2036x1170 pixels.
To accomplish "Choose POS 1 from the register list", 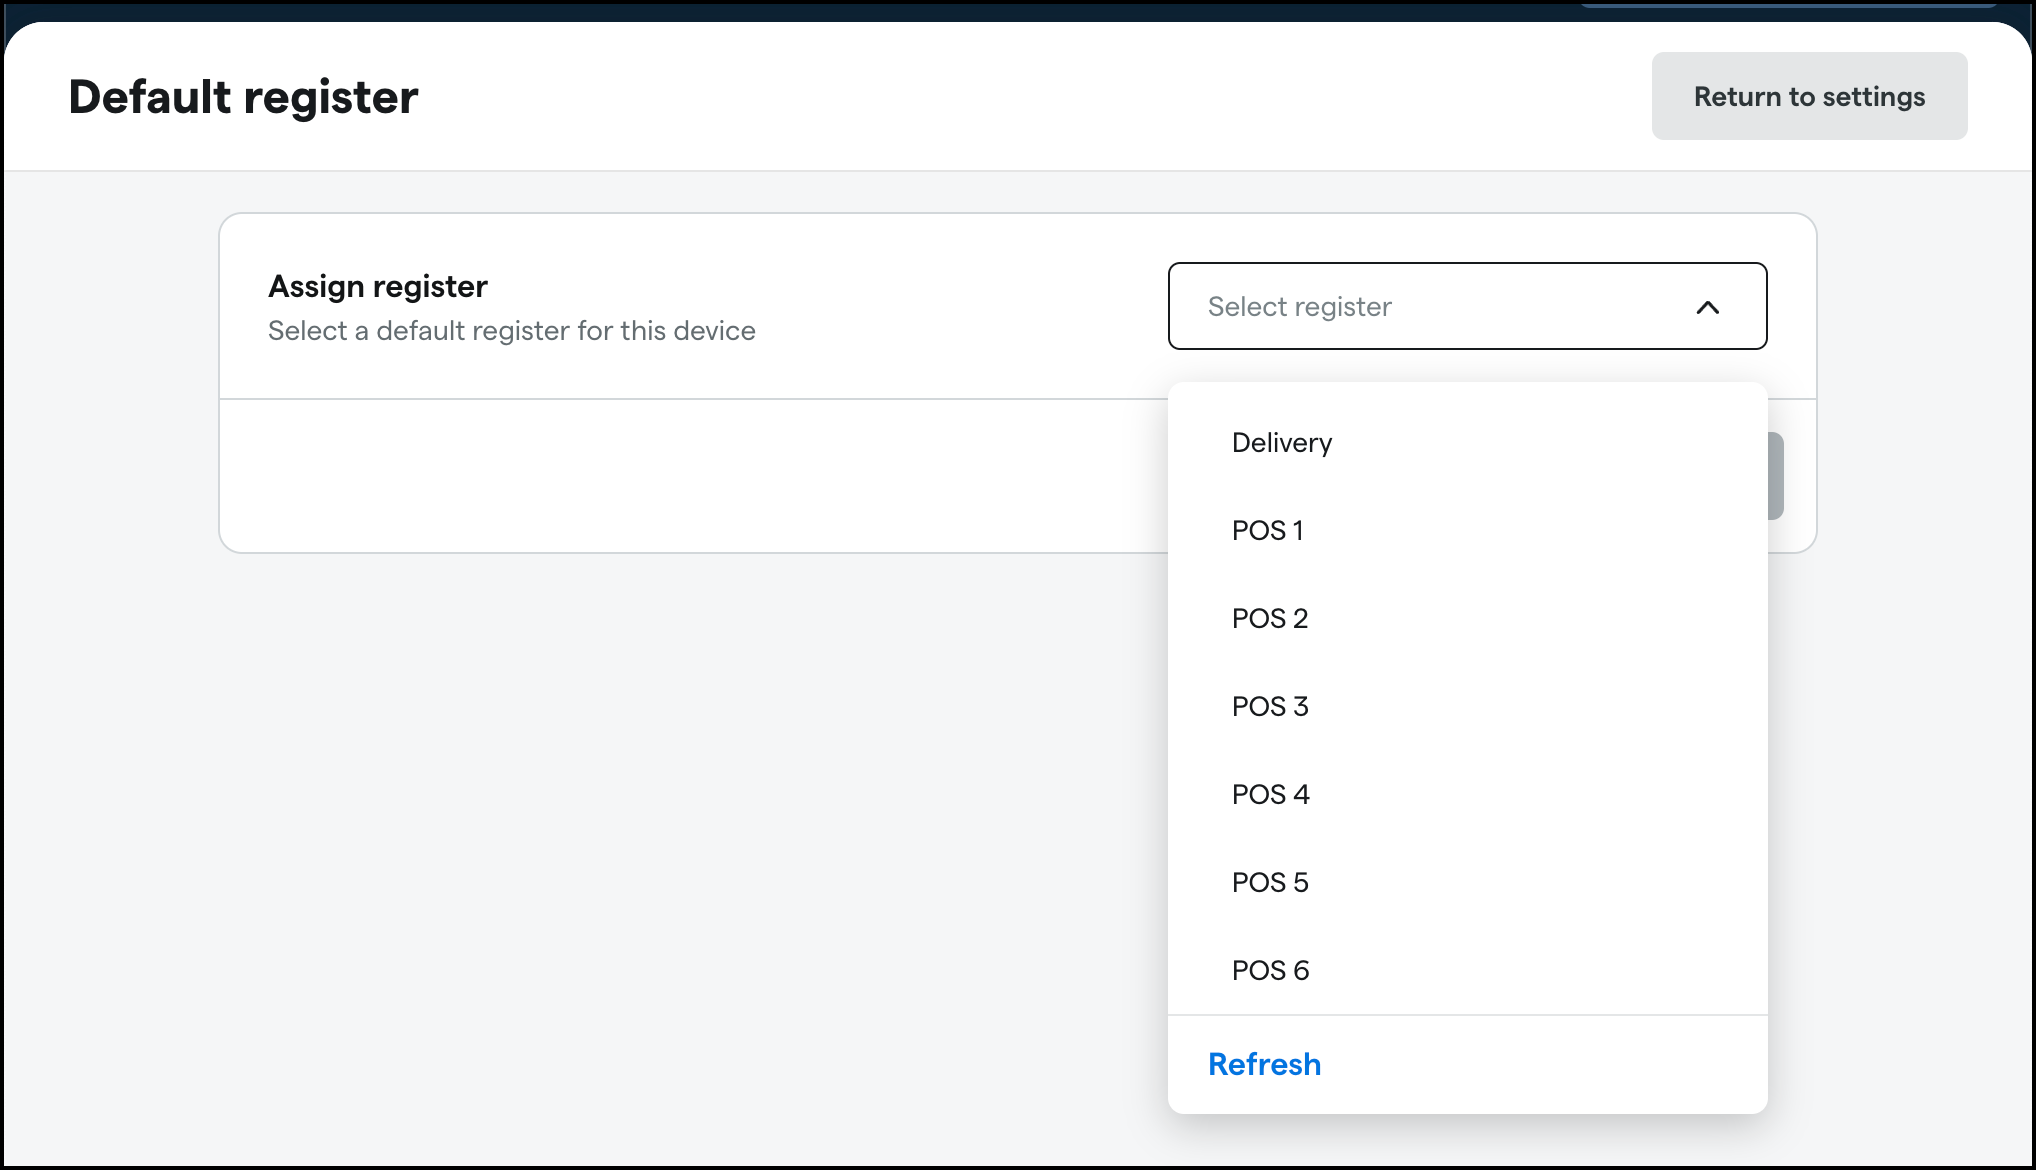I will [1268, 530].
